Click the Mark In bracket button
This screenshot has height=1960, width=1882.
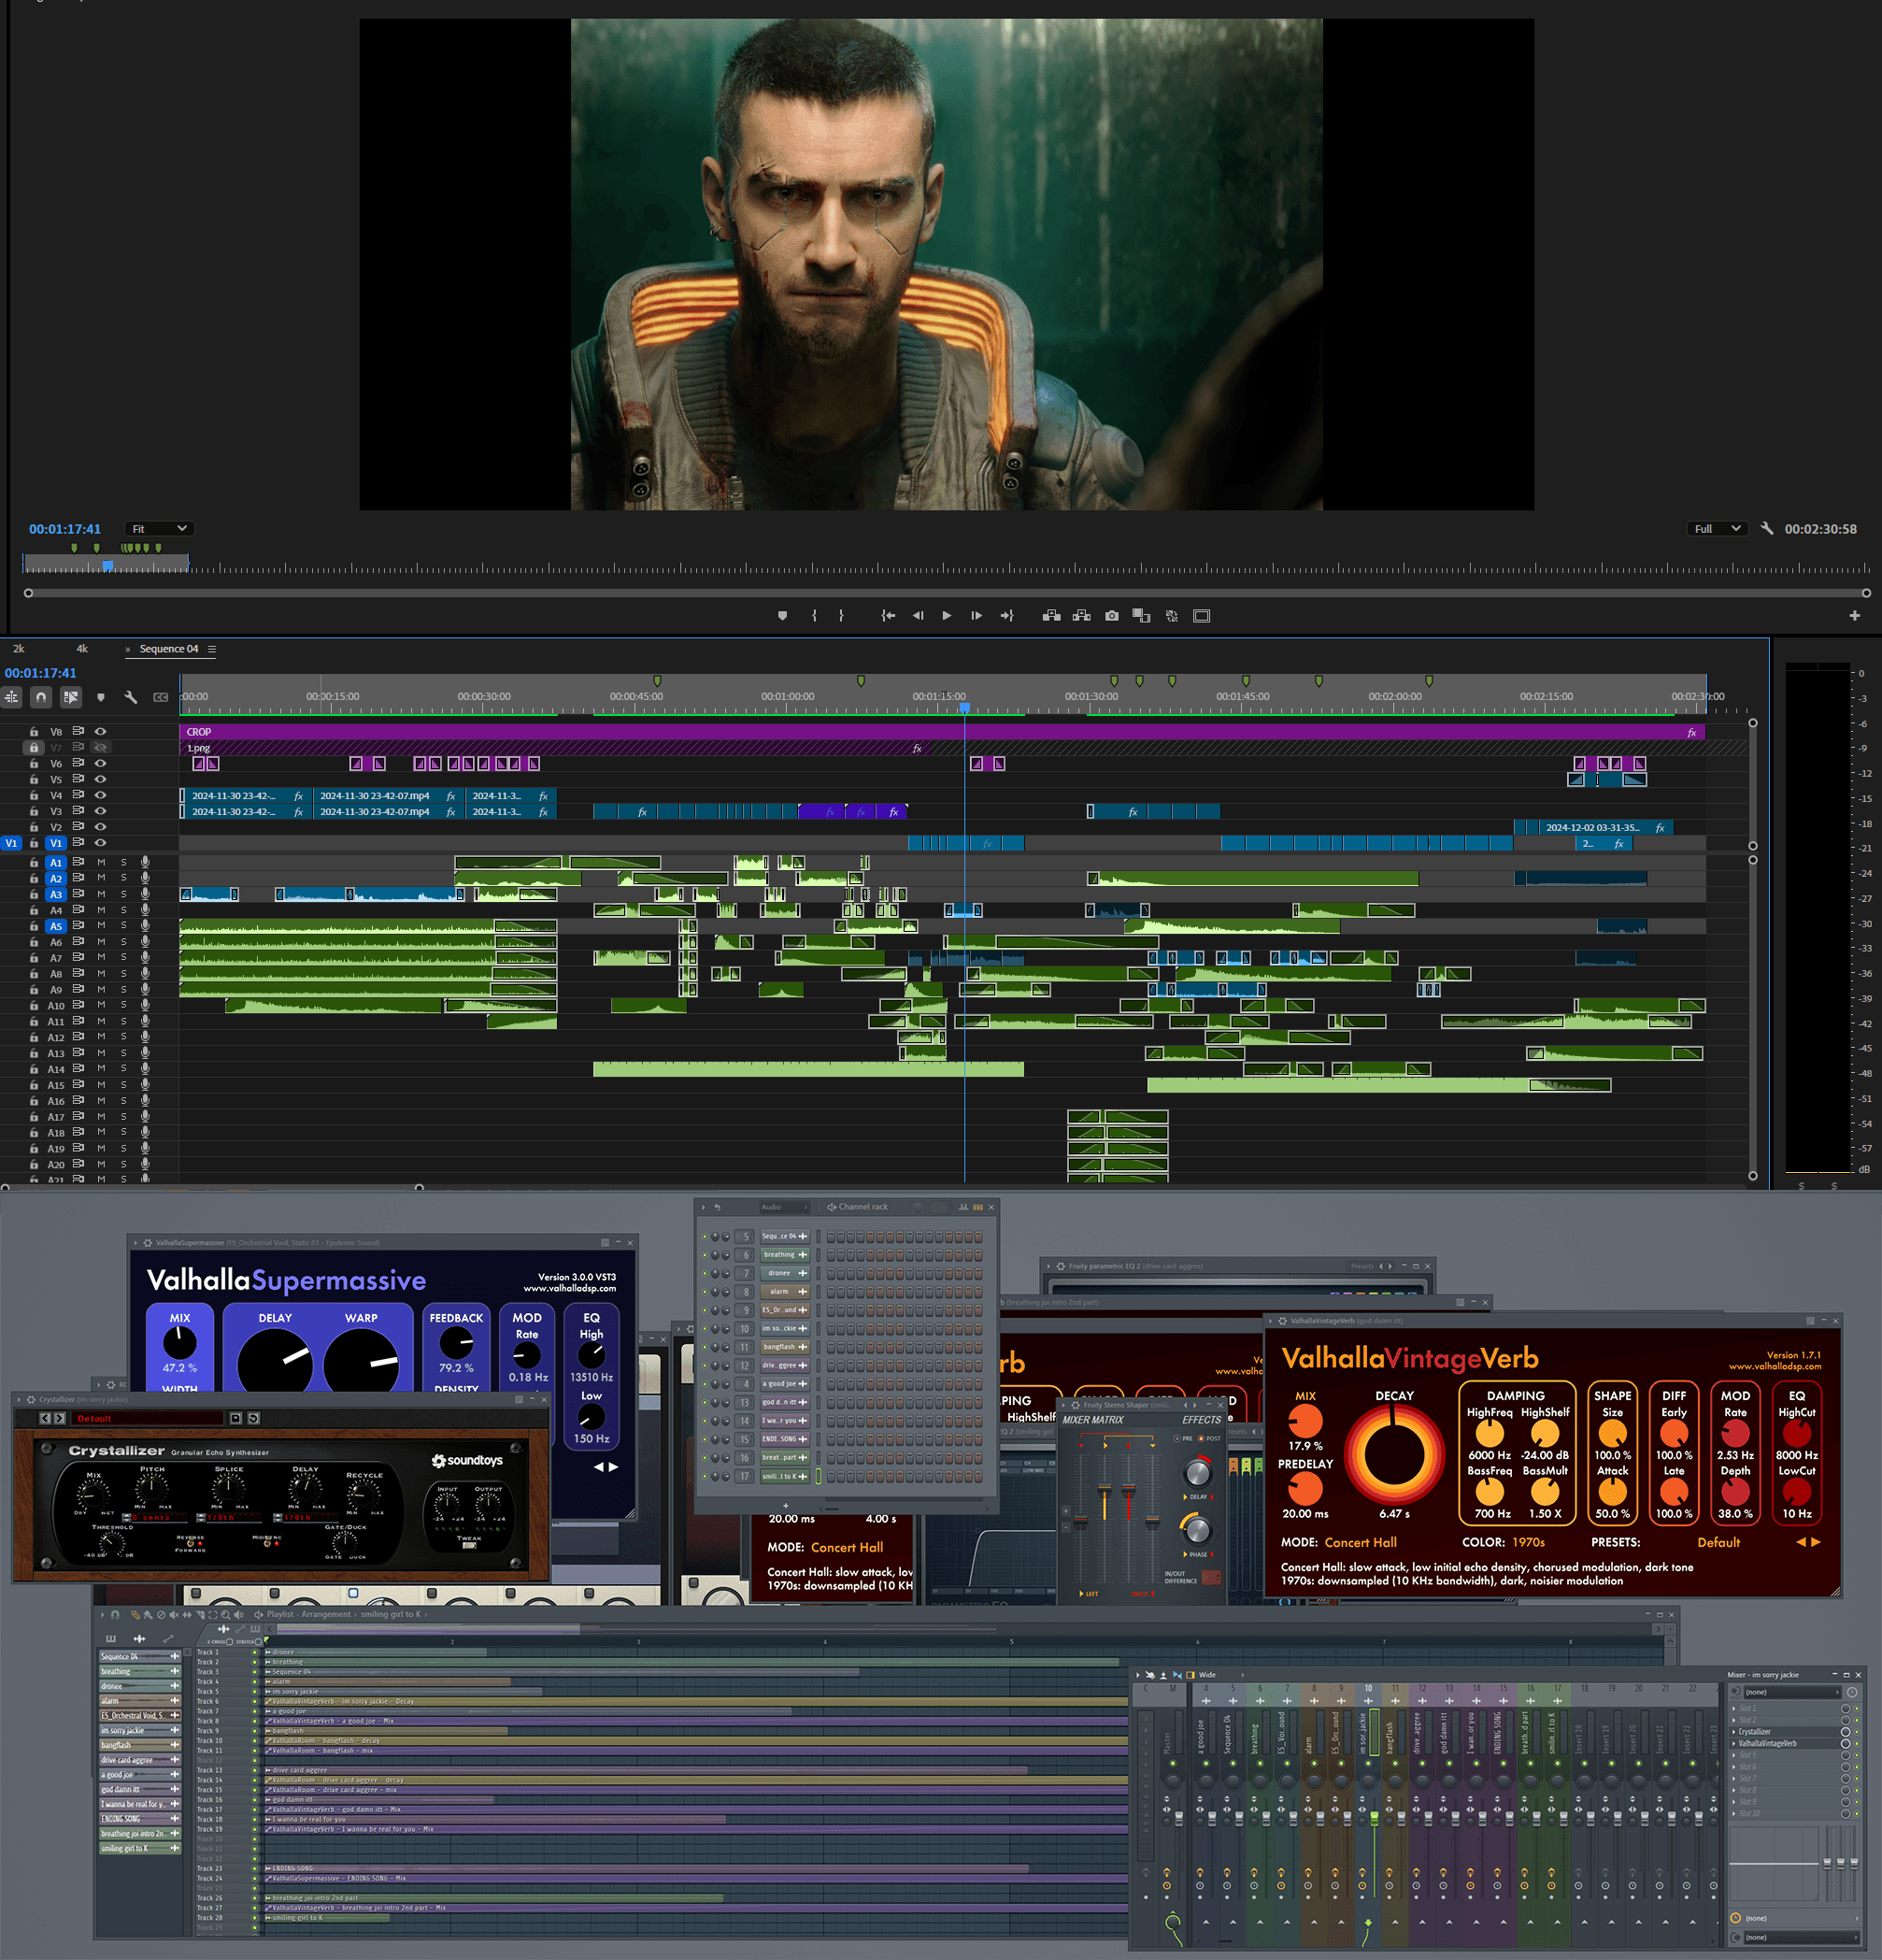coord(814,616)
